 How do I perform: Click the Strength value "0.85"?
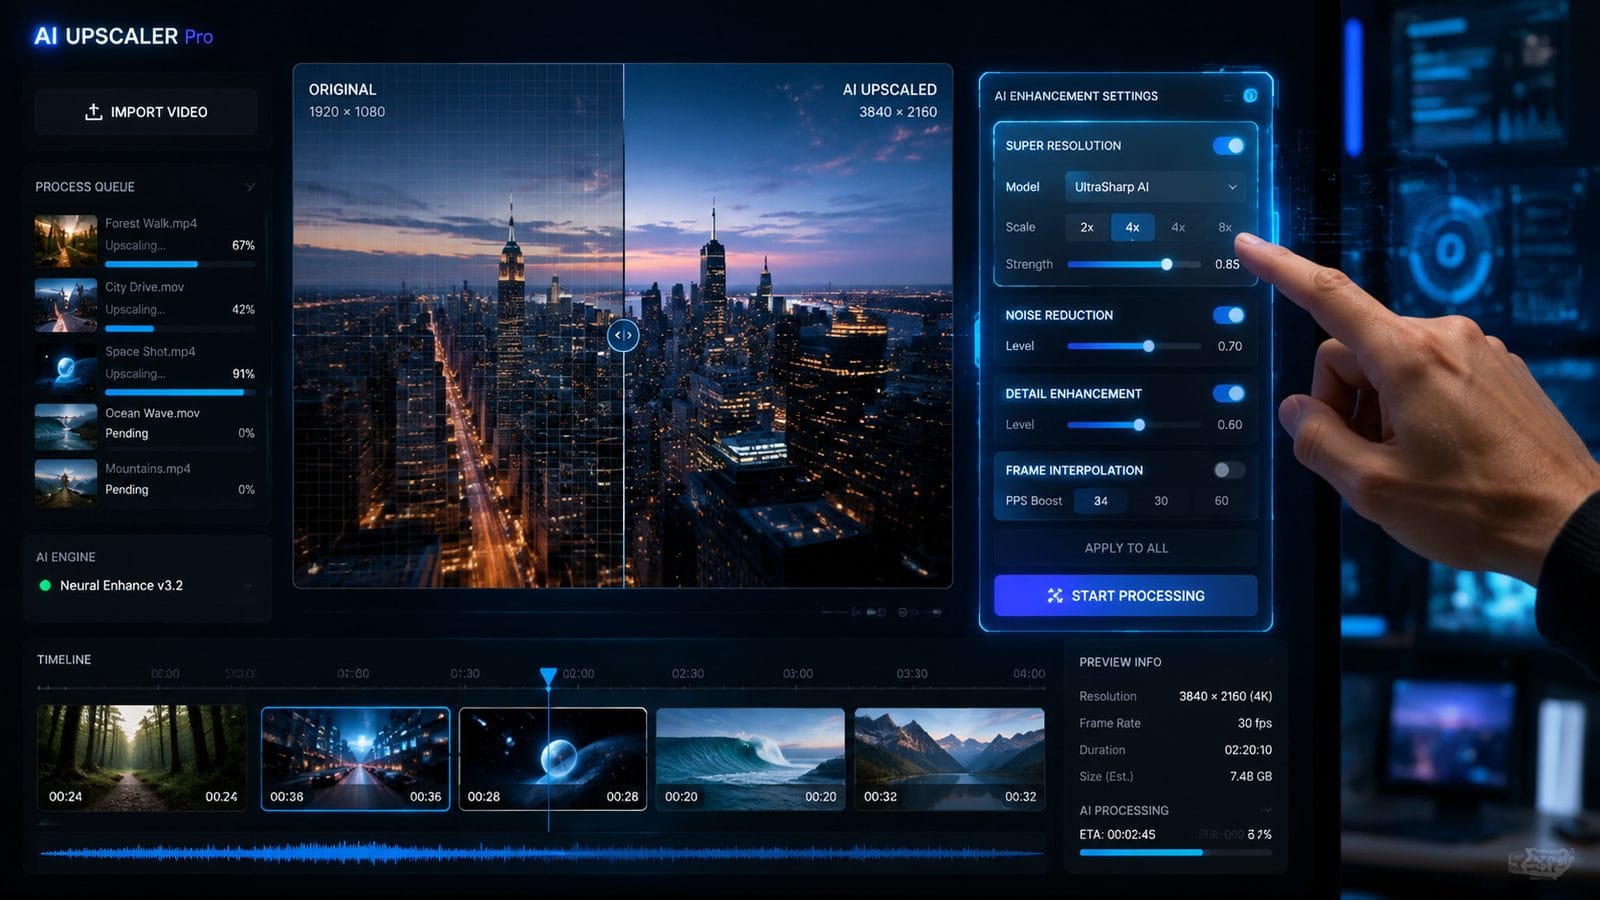tap(1227, 265)
